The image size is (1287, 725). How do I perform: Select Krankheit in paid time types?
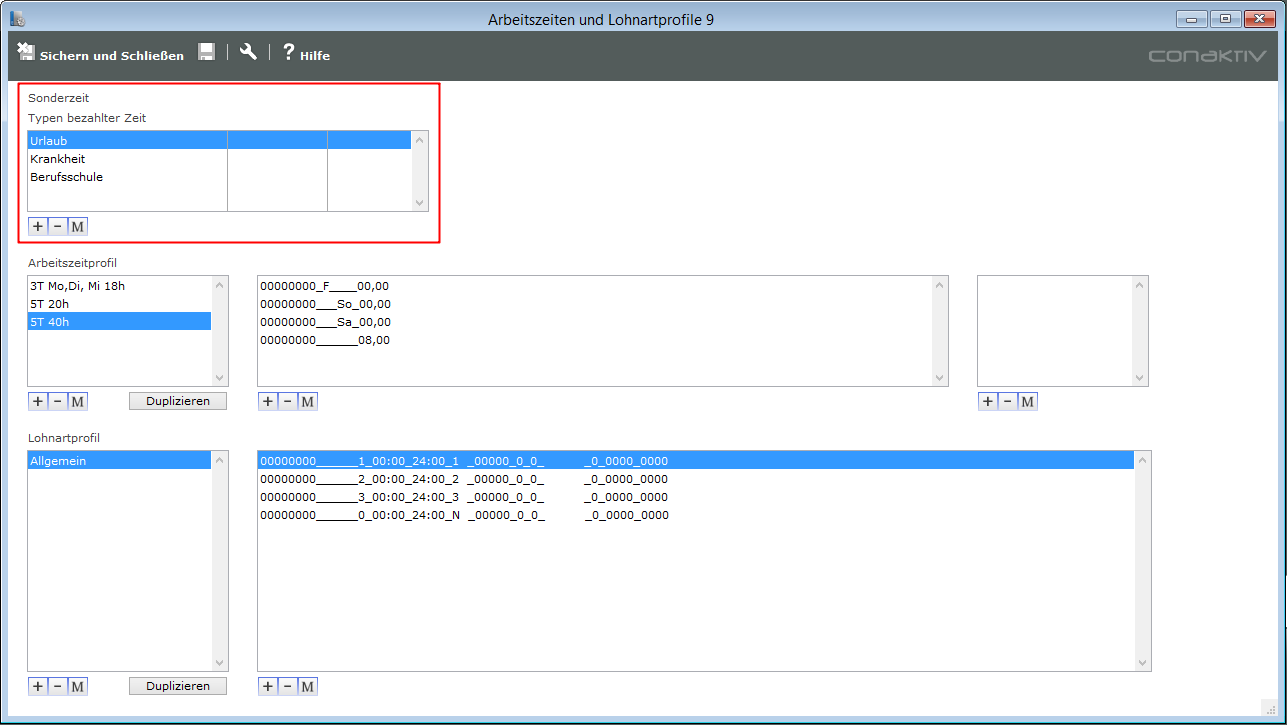tap(58, 159)
